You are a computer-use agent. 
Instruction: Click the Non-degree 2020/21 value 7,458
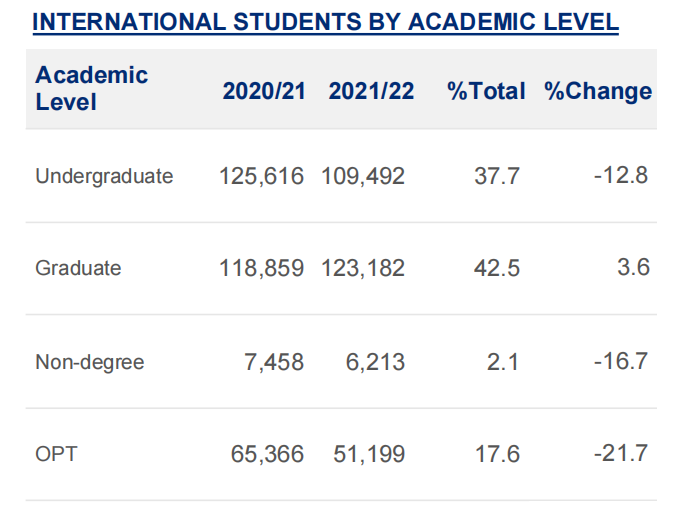pos(273,362)
